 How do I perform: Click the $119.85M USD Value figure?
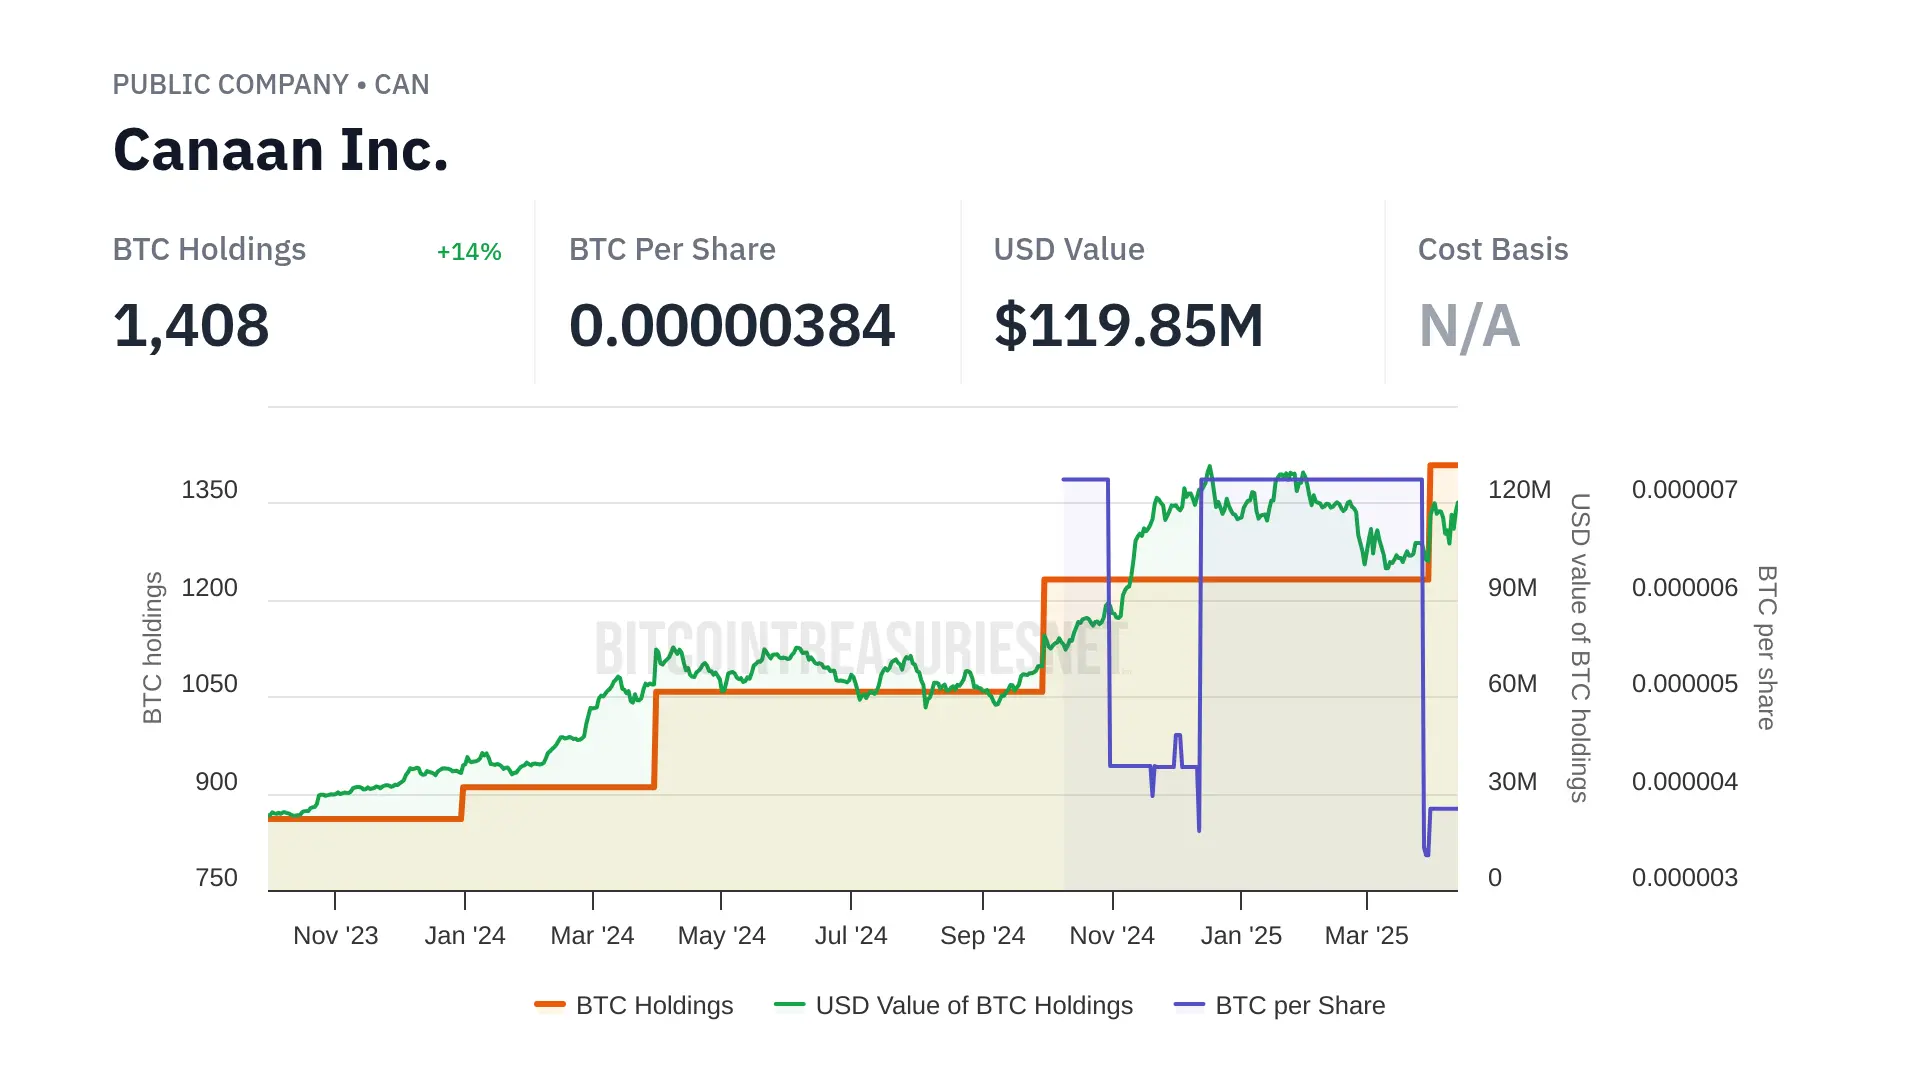coord(1128,326)
